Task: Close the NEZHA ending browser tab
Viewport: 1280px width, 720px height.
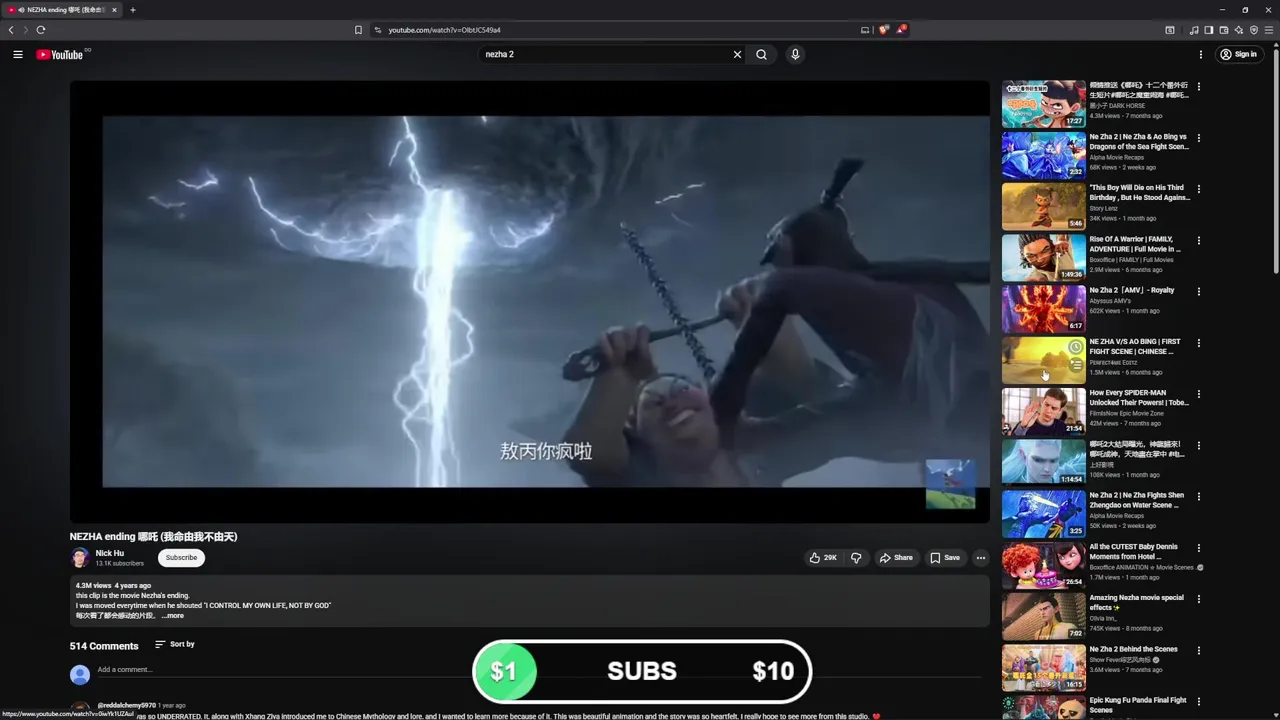Action: point(114,10)
